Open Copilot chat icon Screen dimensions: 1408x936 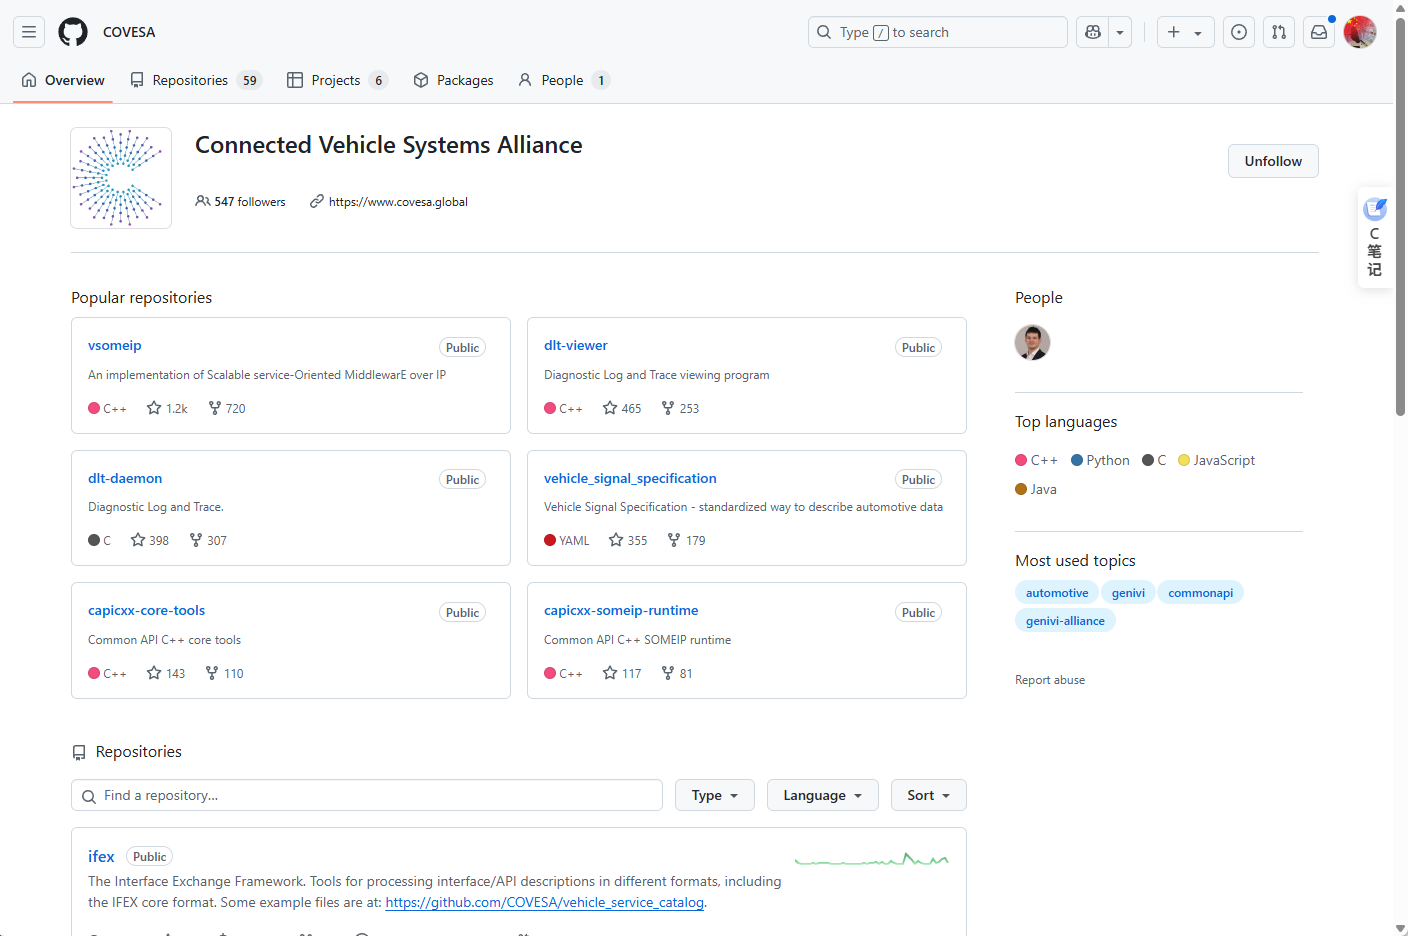[x=1093, y=32]
